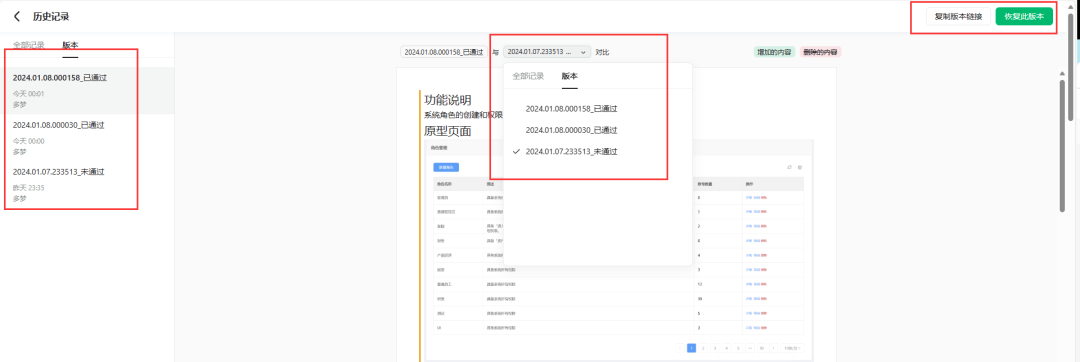Click the red 删除的内容 legend tag

tap(821, 52)
